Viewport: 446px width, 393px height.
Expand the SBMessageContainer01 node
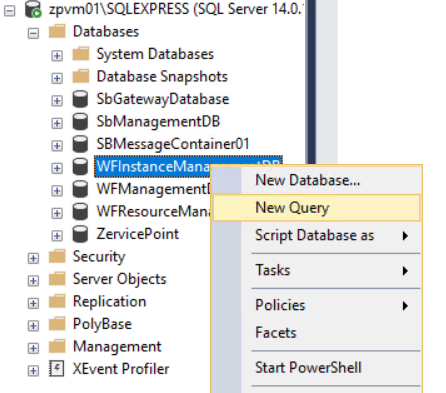tap(57, 146)
